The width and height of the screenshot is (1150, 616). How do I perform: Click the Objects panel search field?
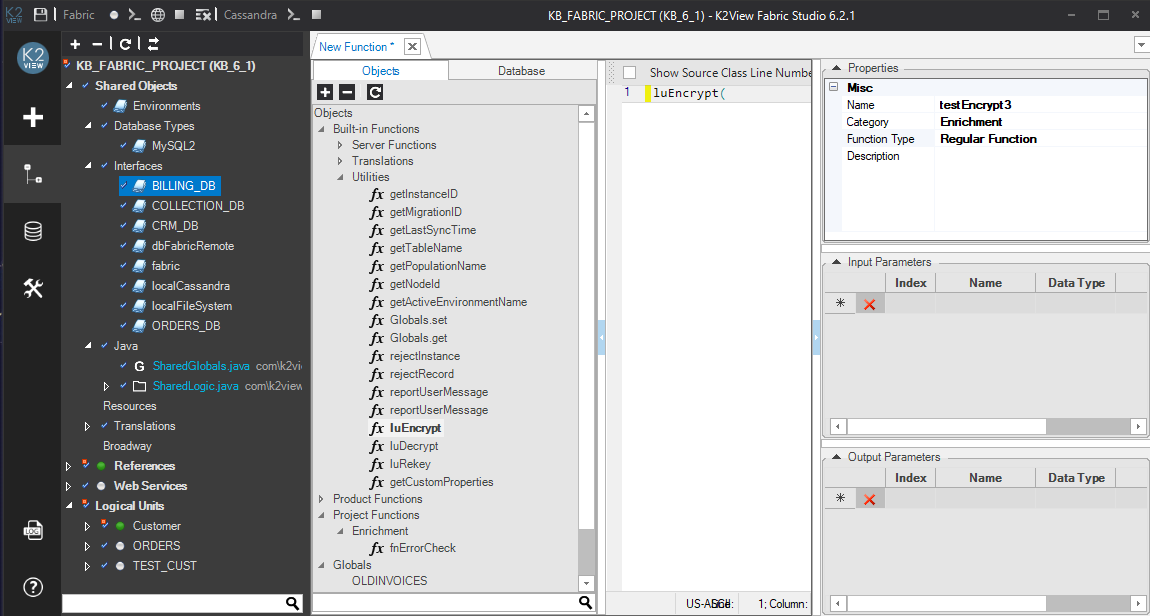[445, 603]
